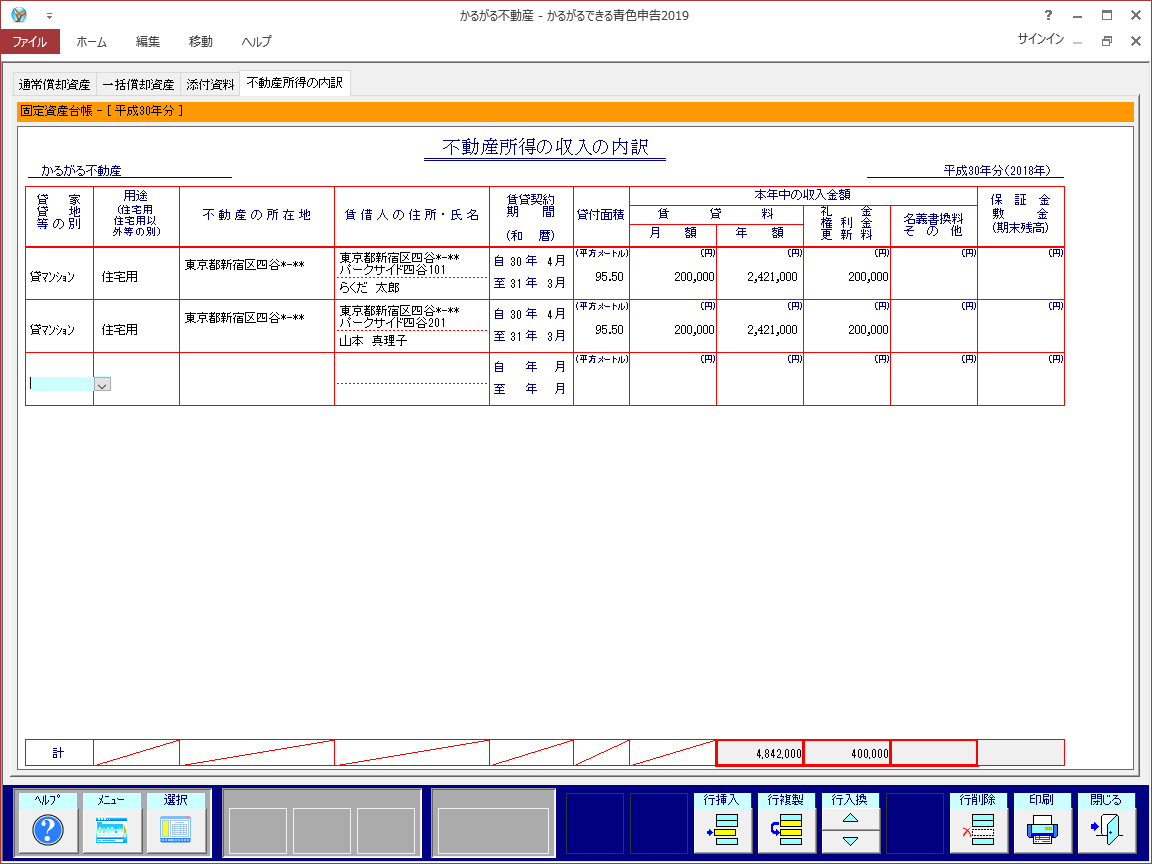
Task: Open the 移動 menu
Action: pos(201,42)
